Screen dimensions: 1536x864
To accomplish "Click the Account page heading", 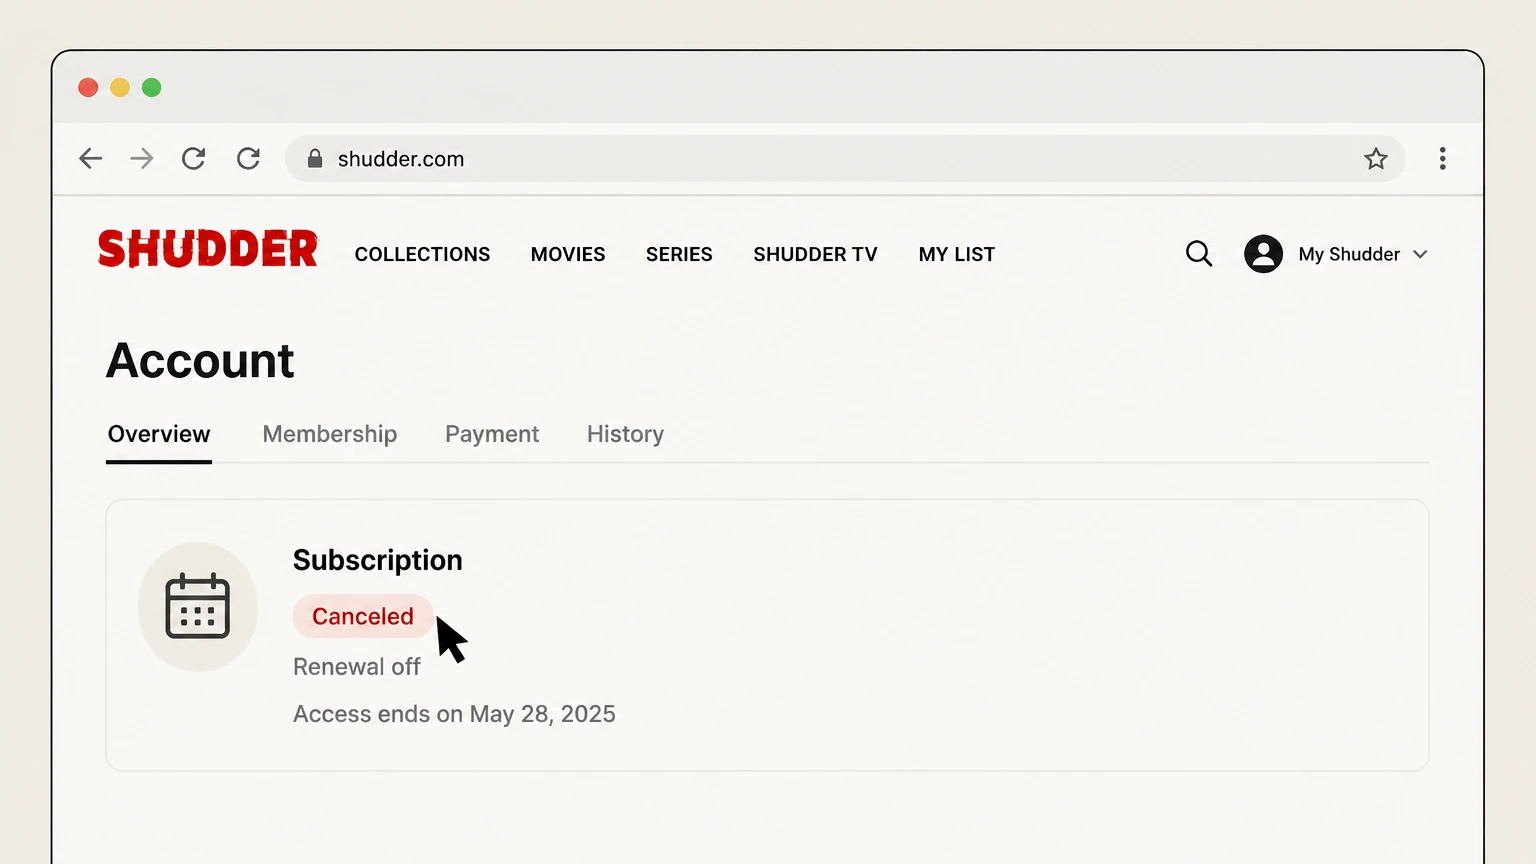I will [200, 360].
